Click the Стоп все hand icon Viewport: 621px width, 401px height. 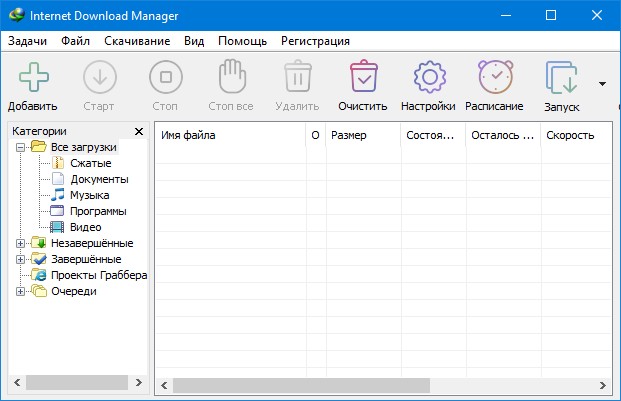click(232, 76)
